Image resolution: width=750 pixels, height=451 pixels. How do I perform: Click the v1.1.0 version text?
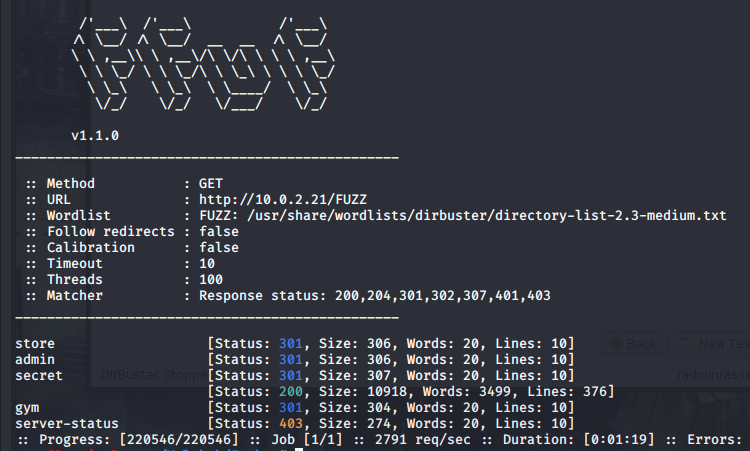tap(95, 135)
